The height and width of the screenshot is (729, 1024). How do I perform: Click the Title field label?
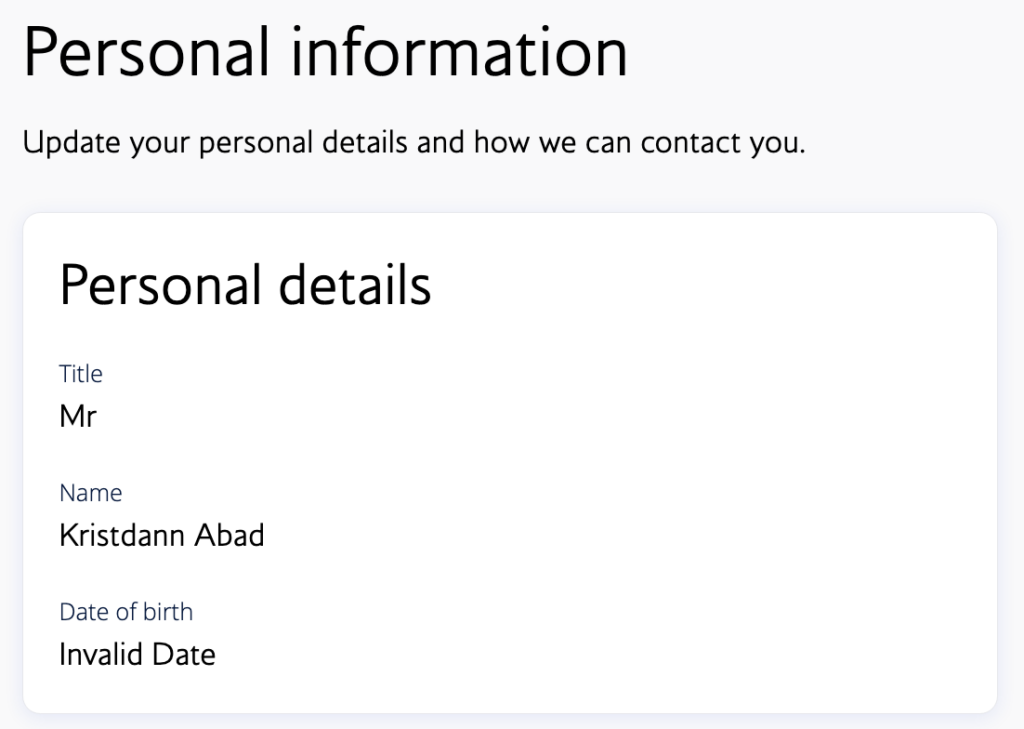point(81,374)
